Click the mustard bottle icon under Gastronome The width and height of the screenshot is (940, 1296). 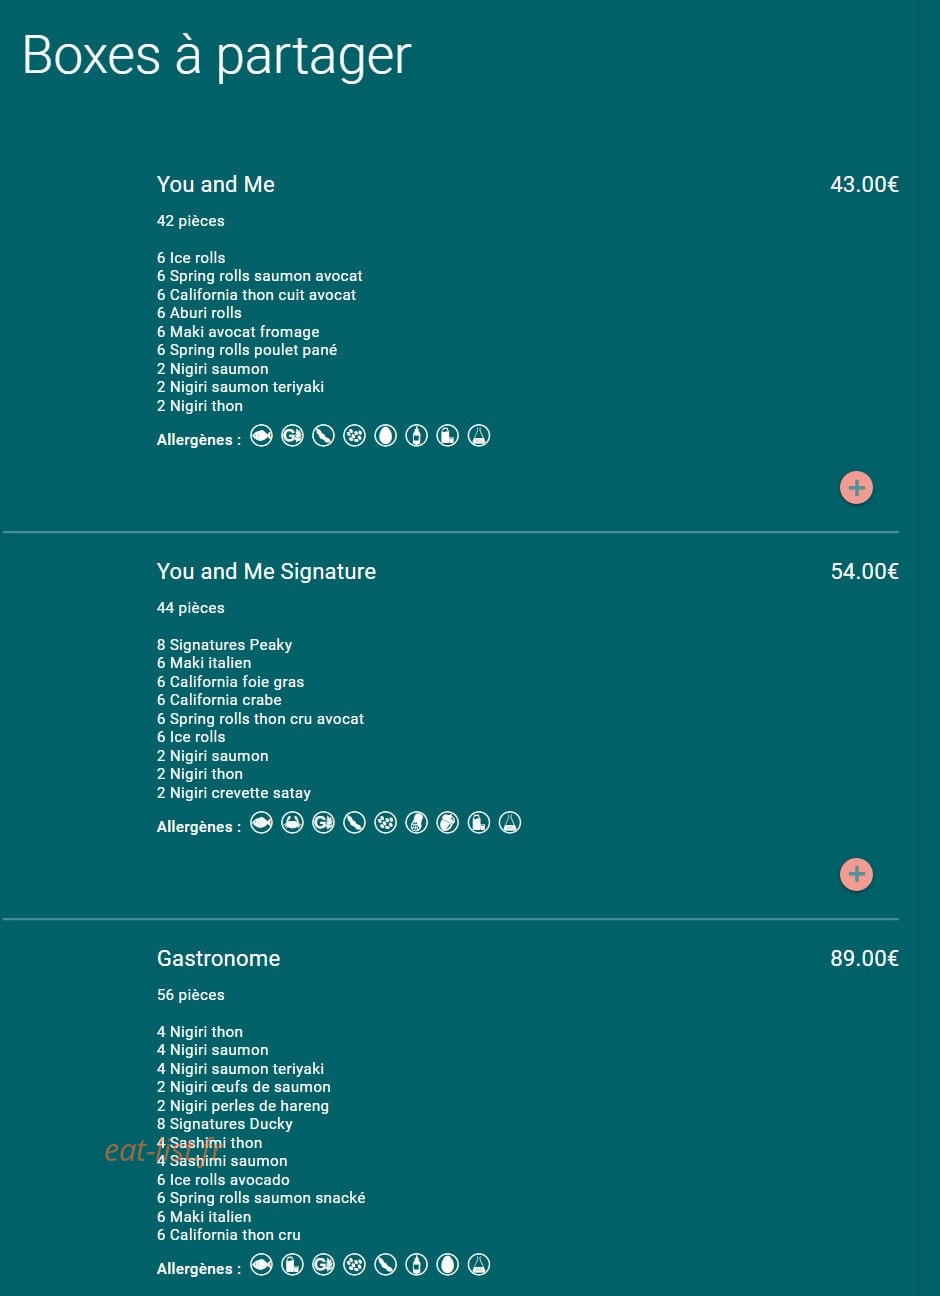(x=416, y=1265)
